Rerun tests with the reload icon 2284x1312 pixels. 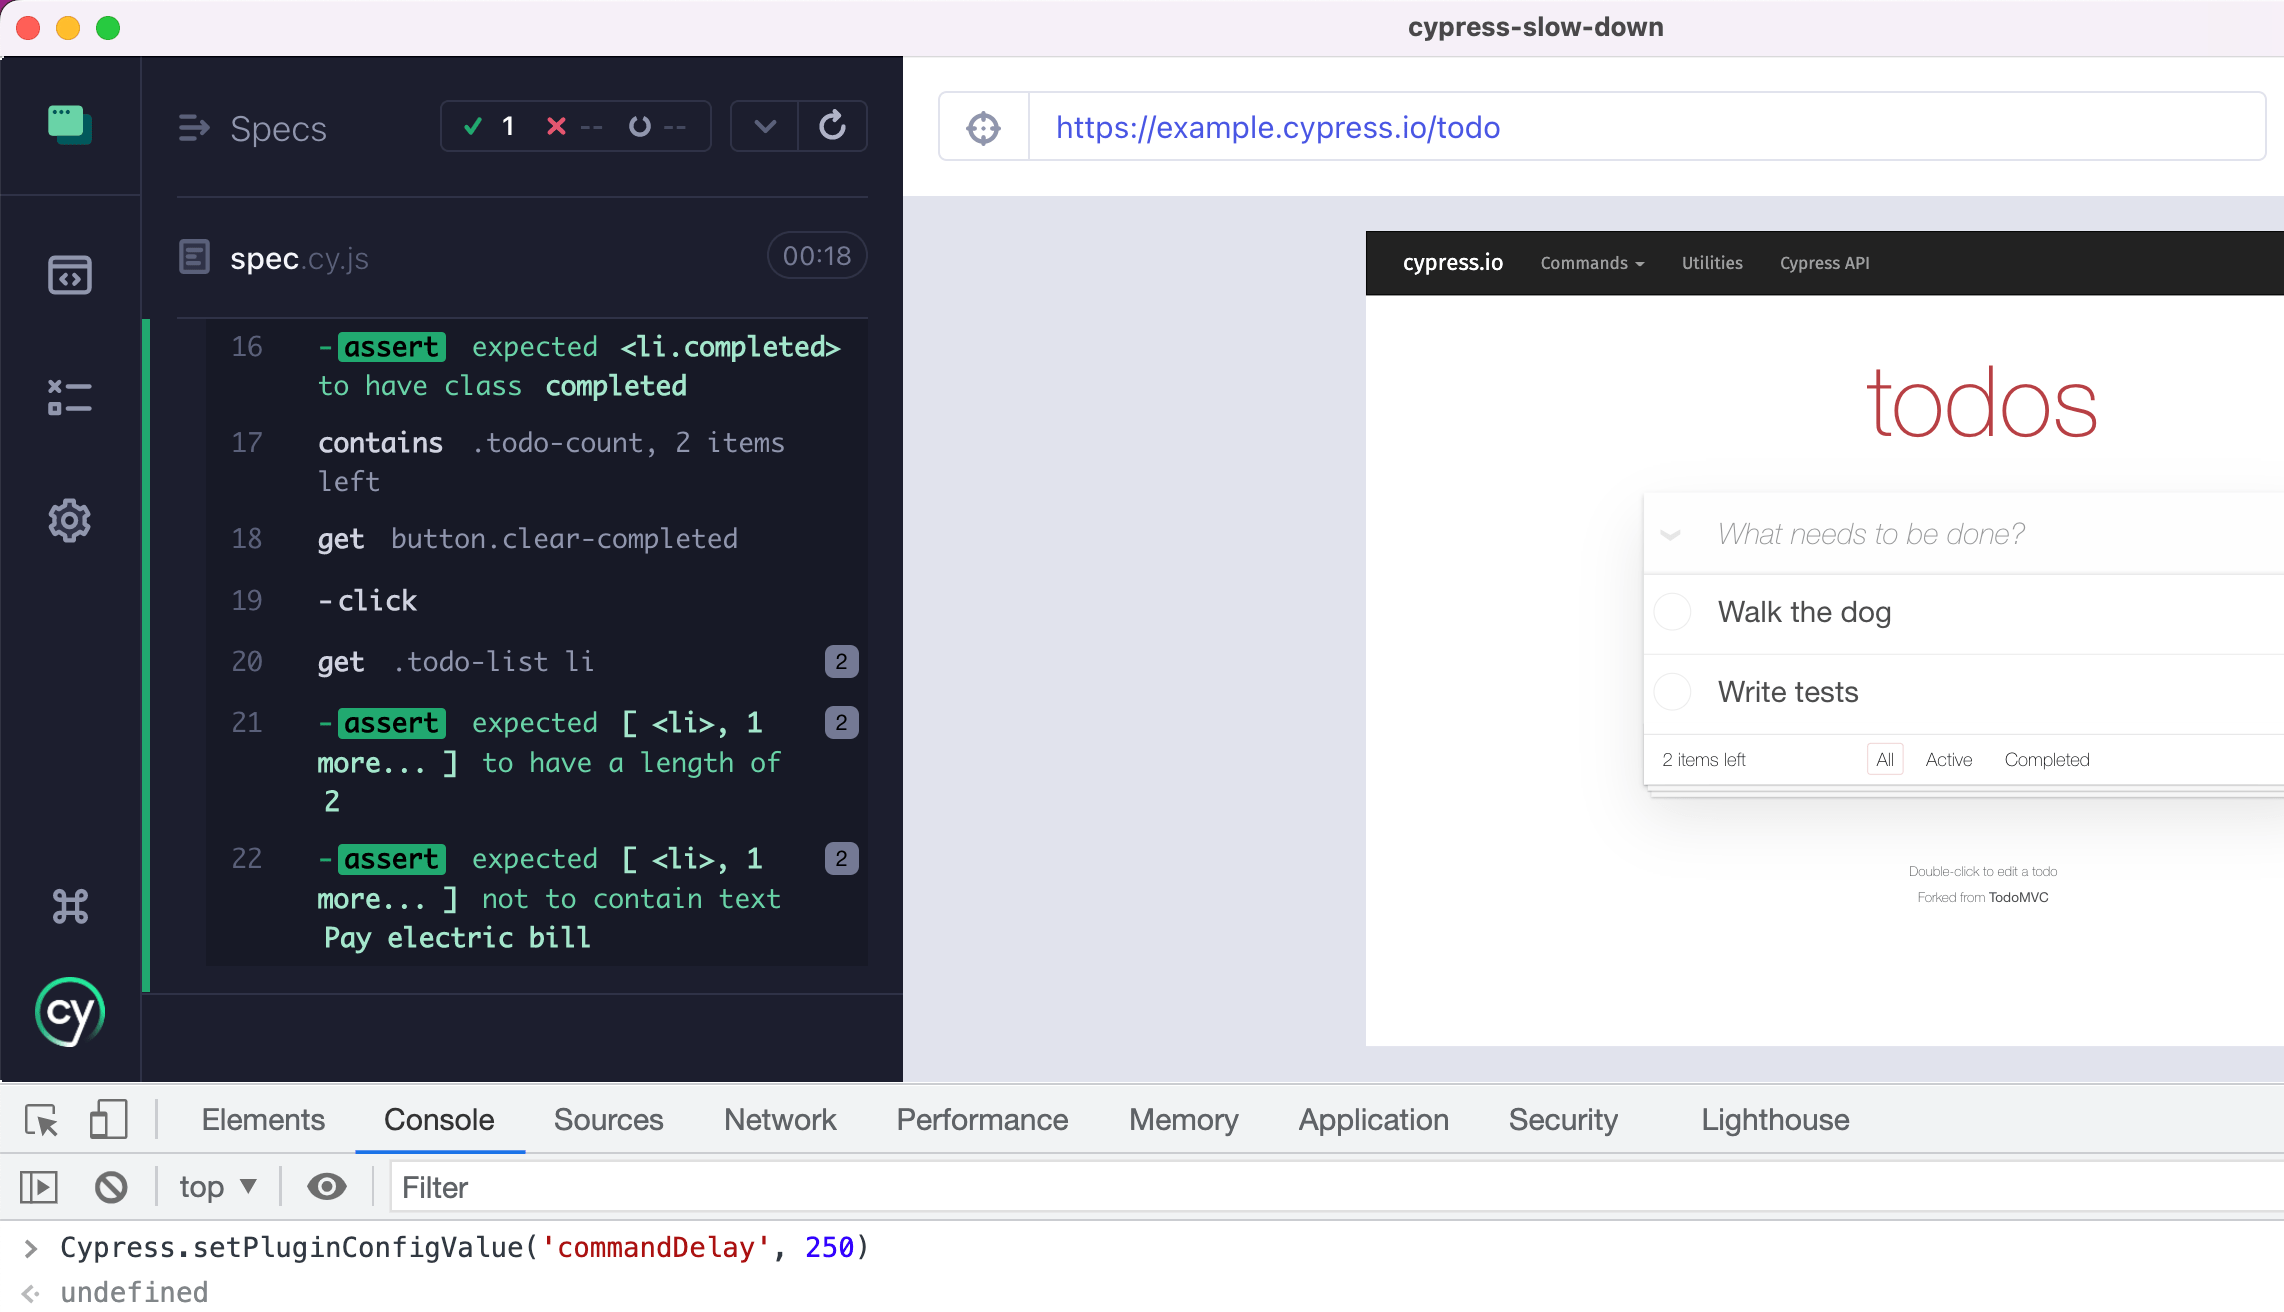pyautogui.click(x=832, y=126)
